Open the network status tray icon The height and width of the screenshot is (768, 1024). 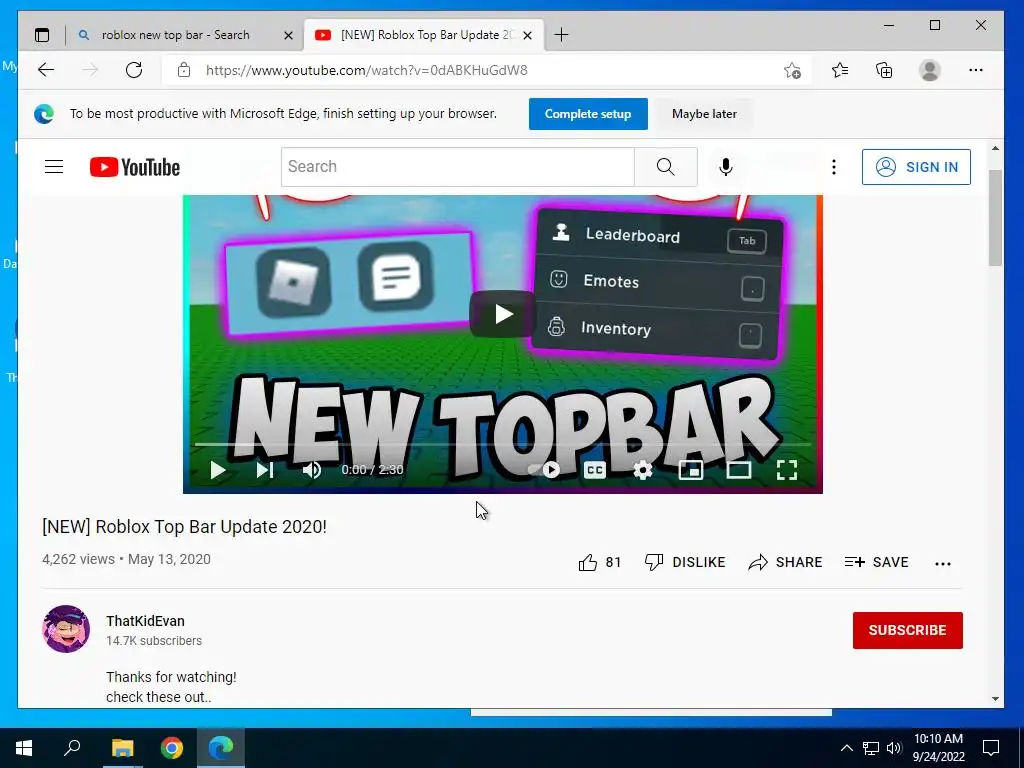tap(871, 748)
